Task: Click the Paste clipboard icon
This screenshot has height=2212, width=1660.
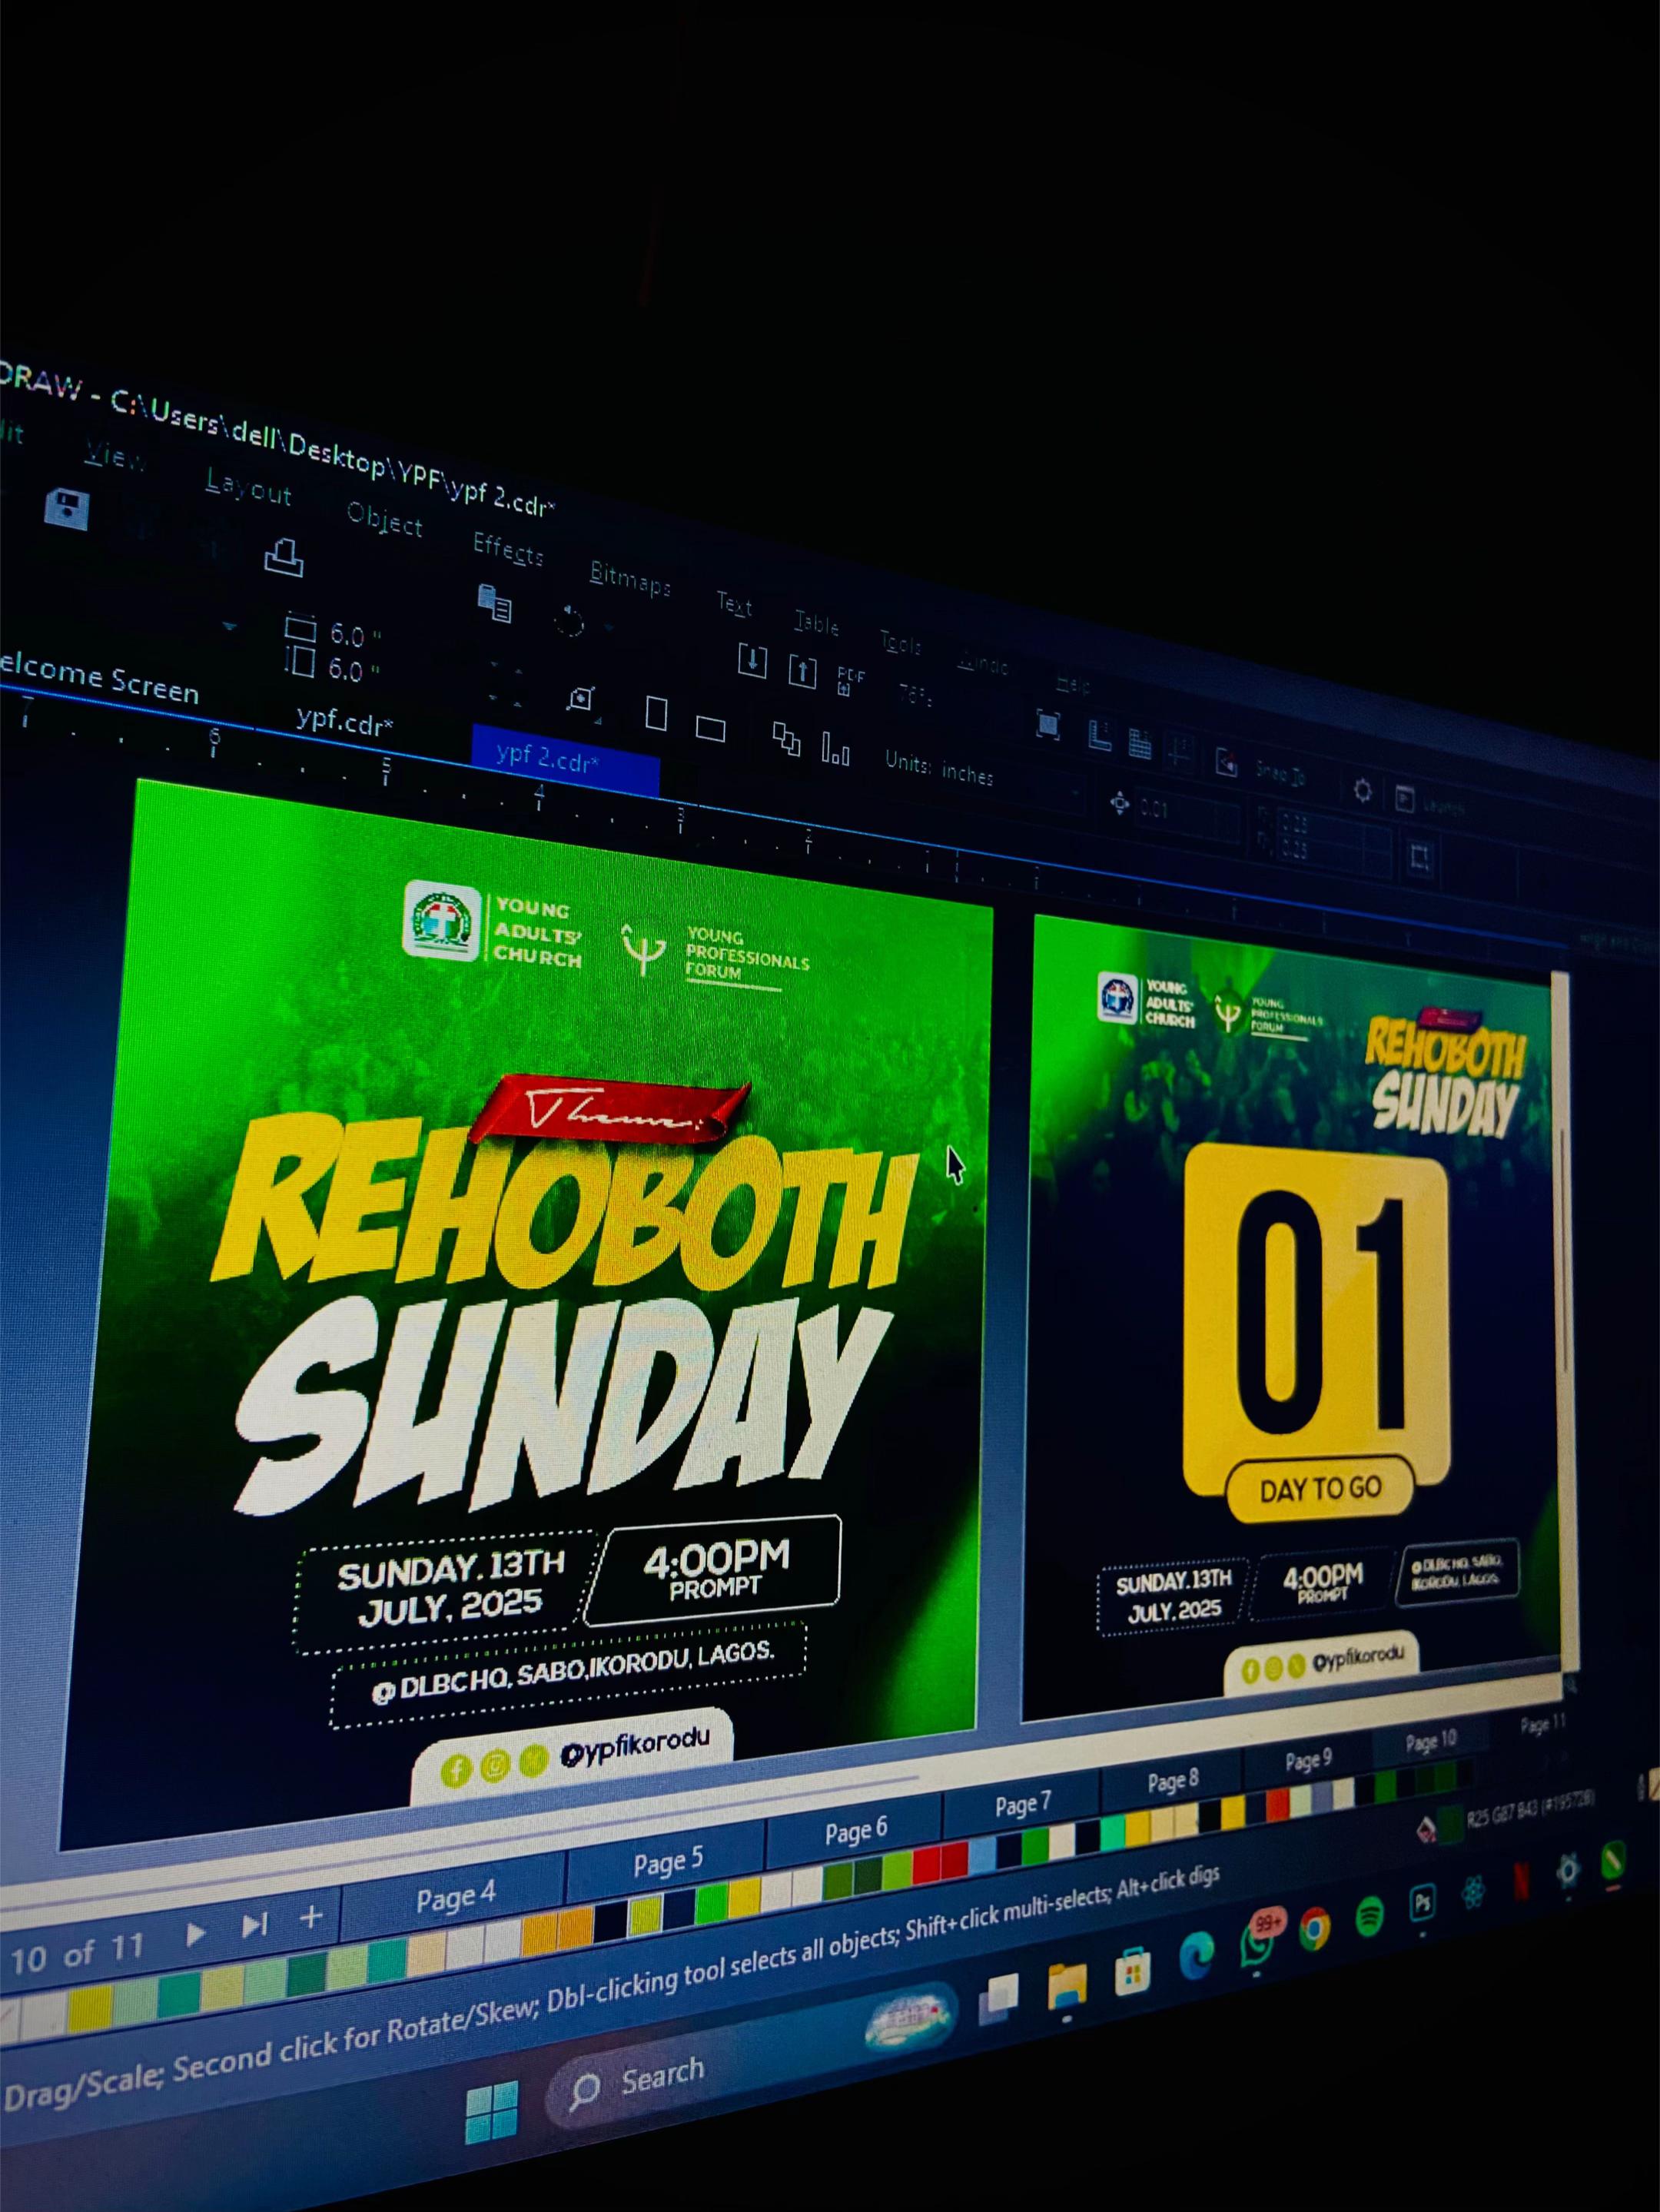Action: click(x=495, y=603)
